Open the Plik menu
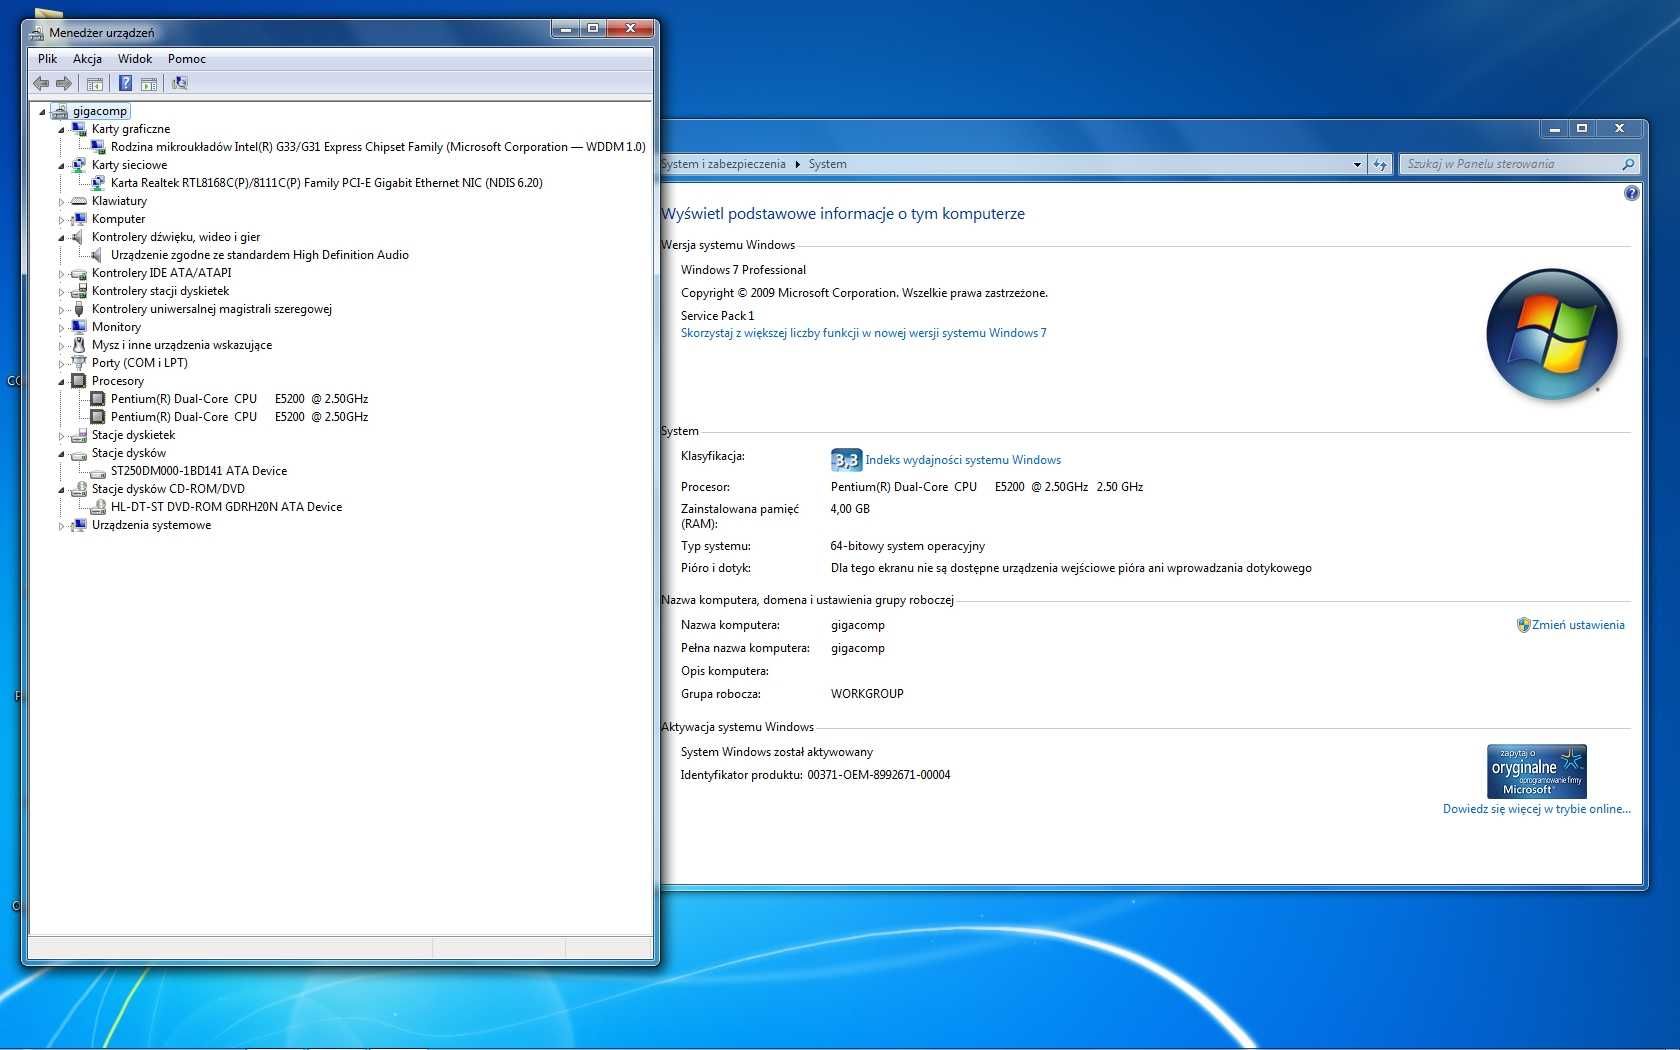Screen dimensions: 1680x1050 coord(47,59)
